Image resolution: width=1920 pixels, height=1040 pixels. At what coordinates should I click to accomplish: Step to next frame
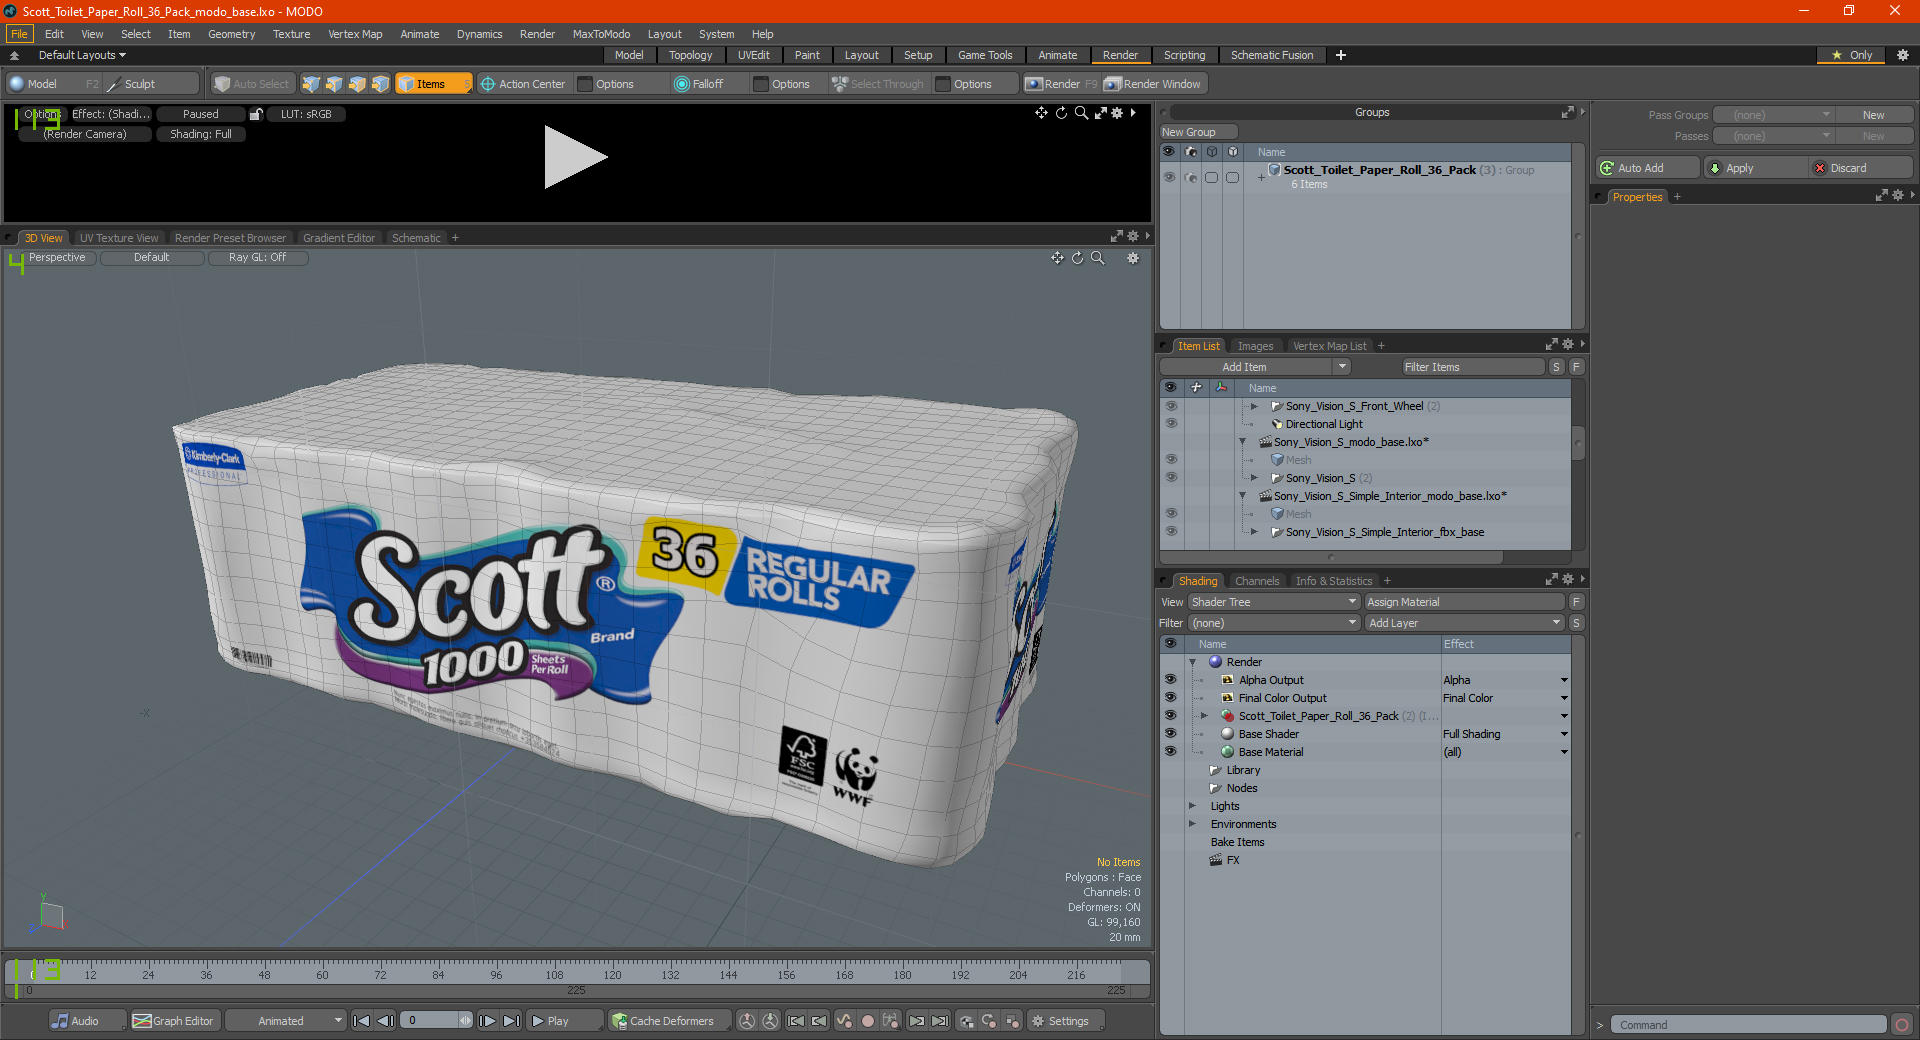tap(487, 1021)
